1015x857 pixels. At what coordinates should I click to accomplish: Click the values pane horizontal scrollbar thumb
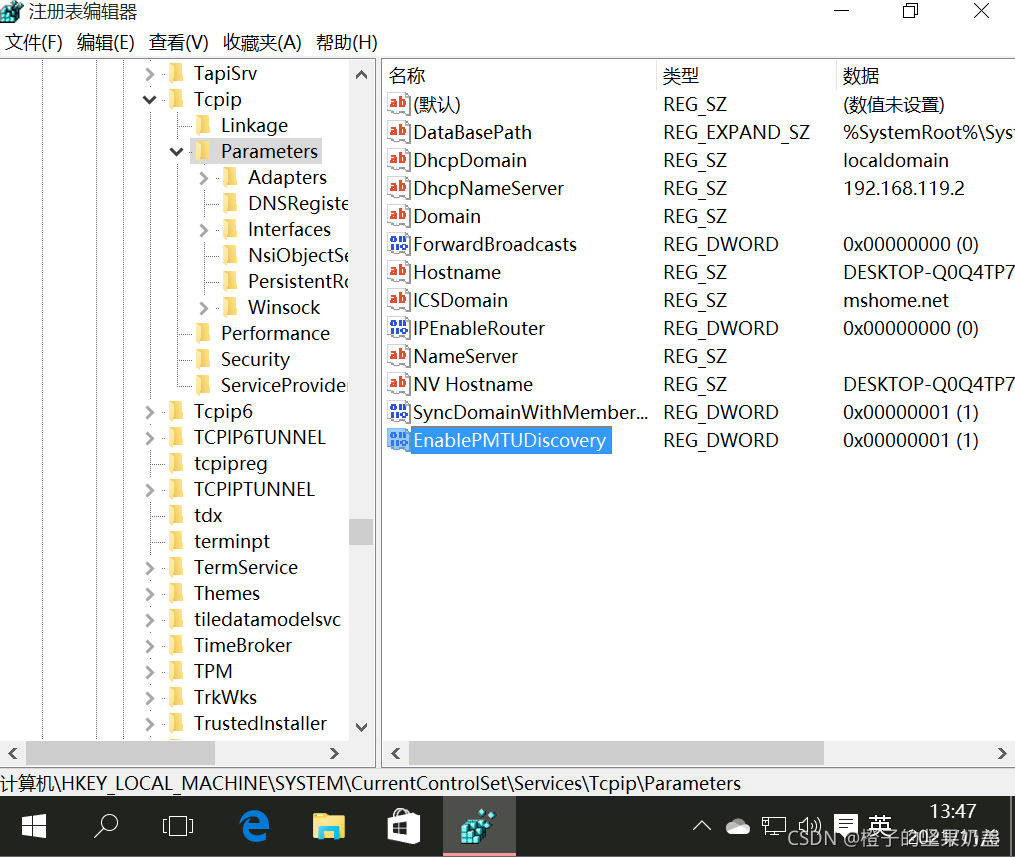coord(616,753)
